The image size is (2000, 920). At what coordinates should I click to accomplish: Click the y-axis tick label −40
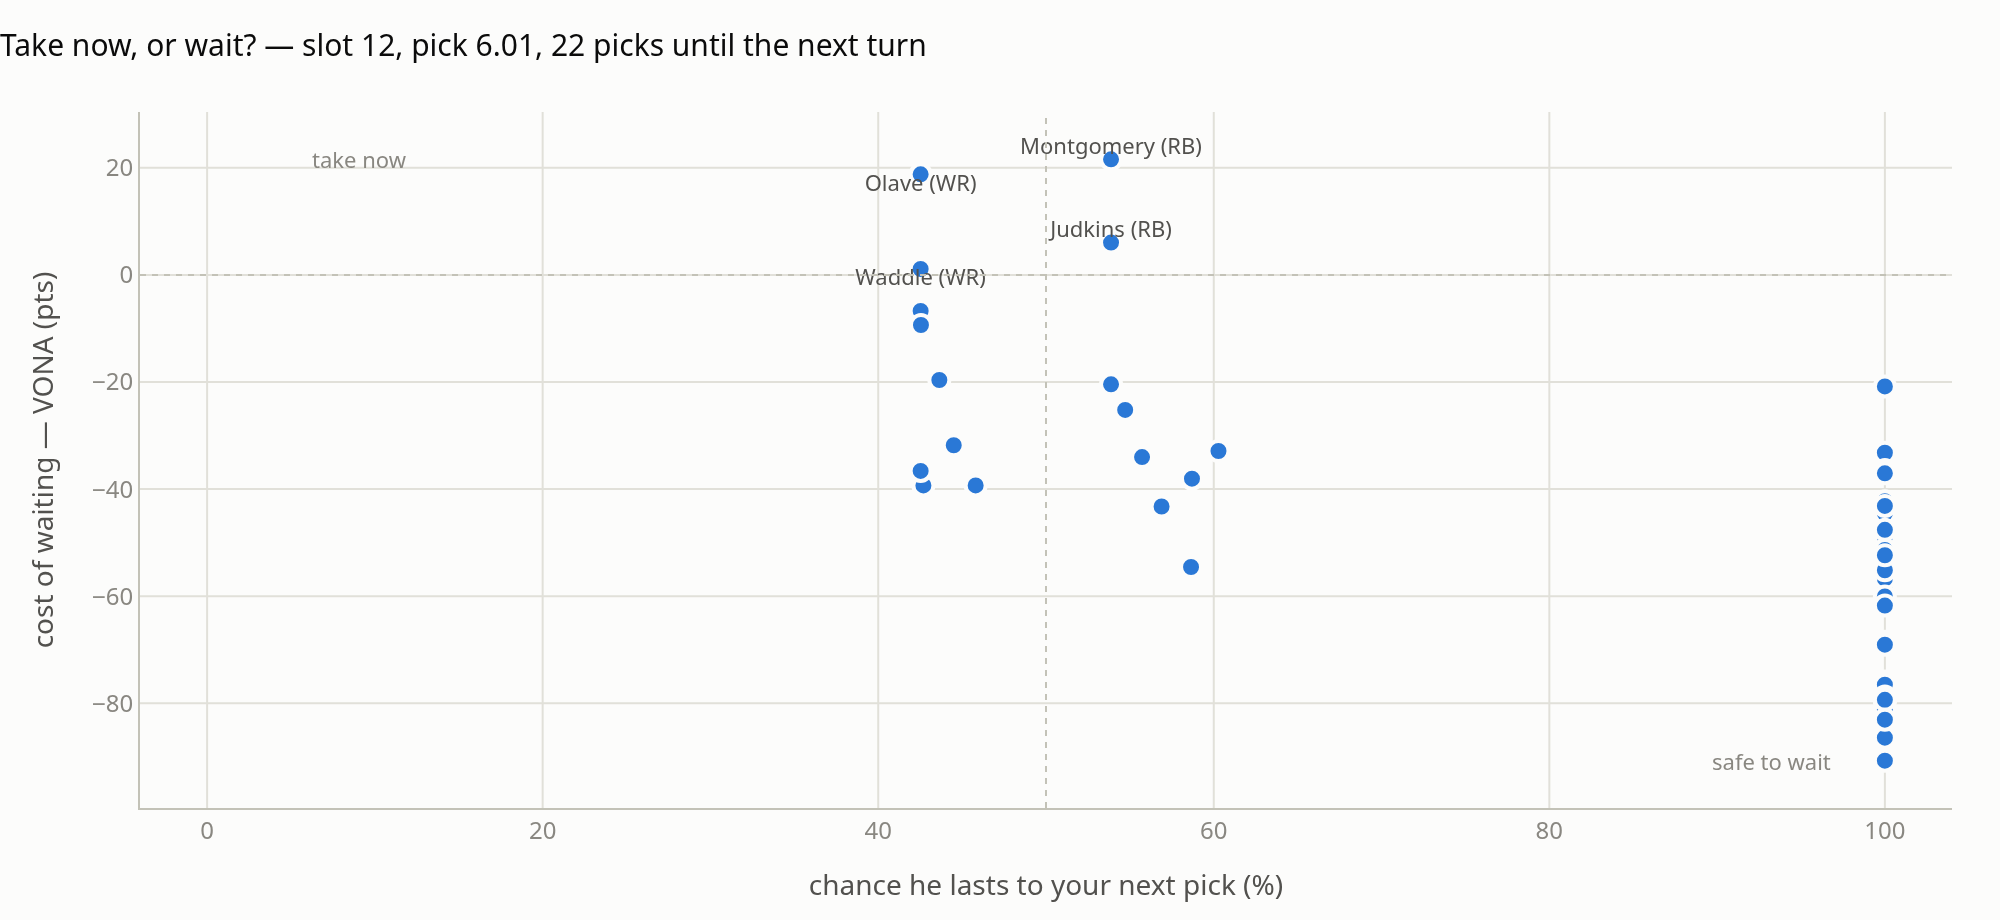[x=112, y=489]
